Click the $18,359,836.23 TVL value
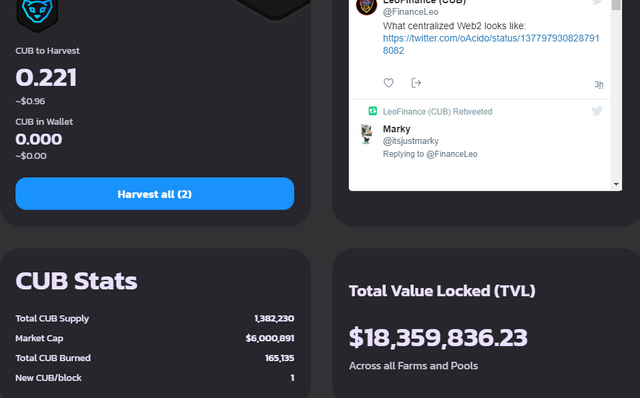The height and width of the screenshot is (398, 640). click(x=438, y=338)
